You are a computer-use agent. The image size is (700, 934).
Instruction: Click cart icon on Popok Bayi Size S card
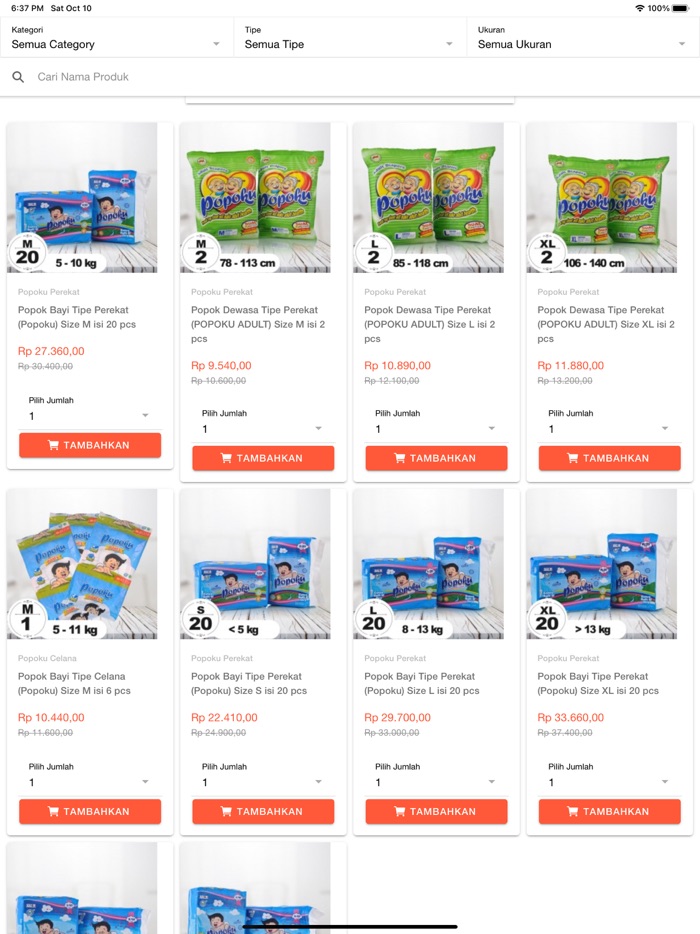point(226,811)
